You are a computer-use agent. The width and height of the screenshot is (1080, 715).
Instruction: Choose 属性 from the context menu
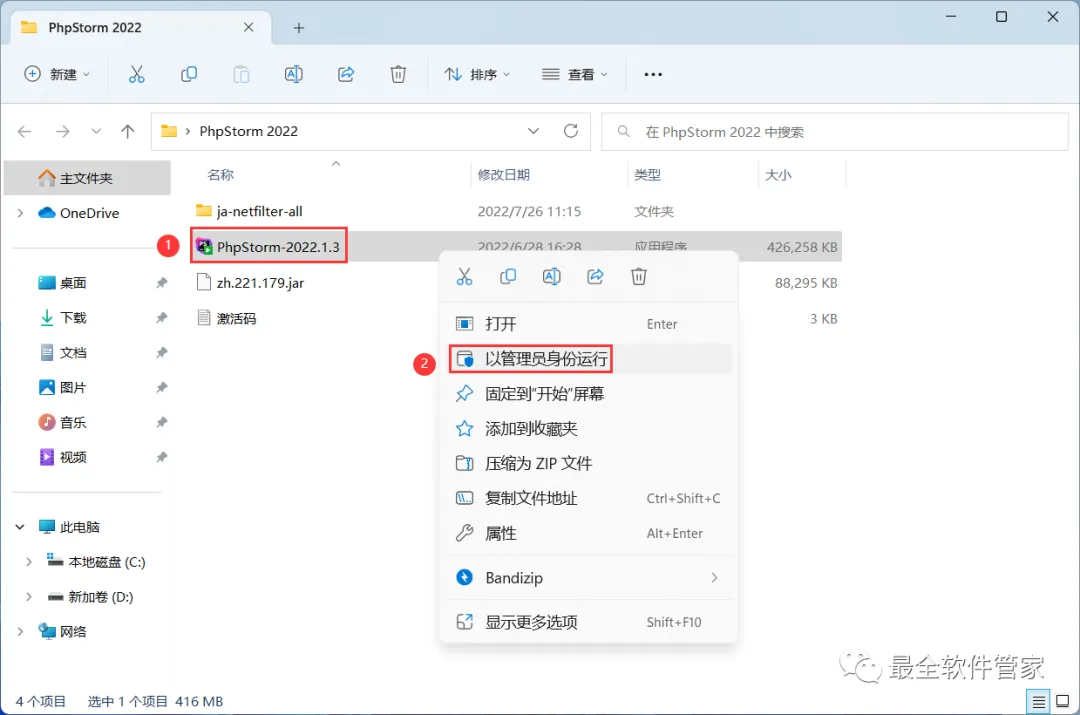pyautogui.click(x=589, y=533)
